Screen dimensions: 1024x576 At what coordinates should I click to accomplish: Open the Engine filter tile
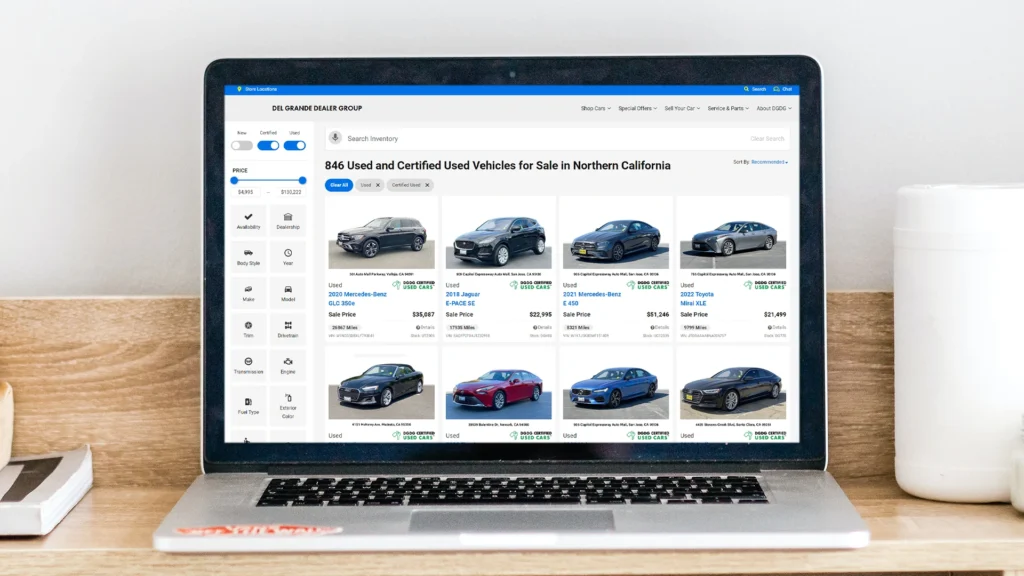point(288,365)
